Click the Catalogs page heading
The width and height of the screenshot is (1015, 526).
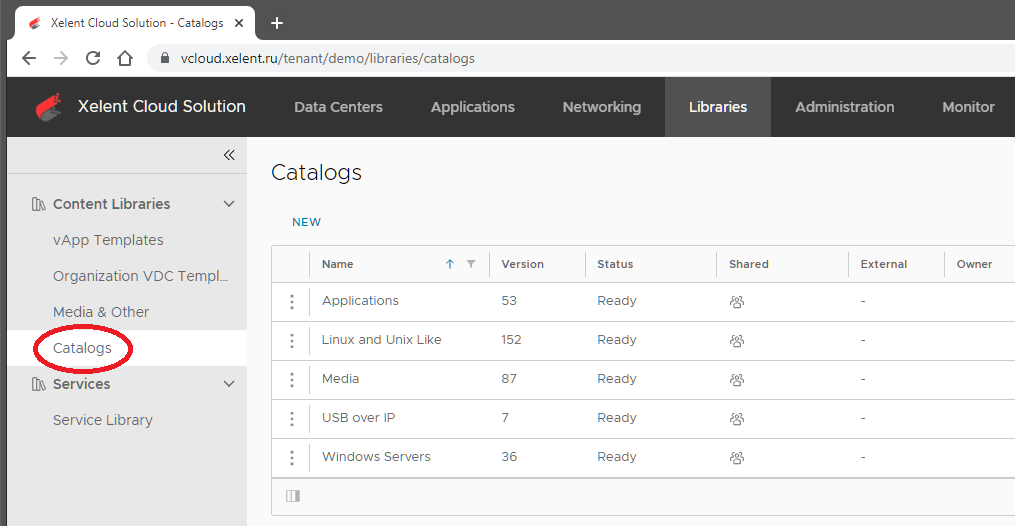317,173
